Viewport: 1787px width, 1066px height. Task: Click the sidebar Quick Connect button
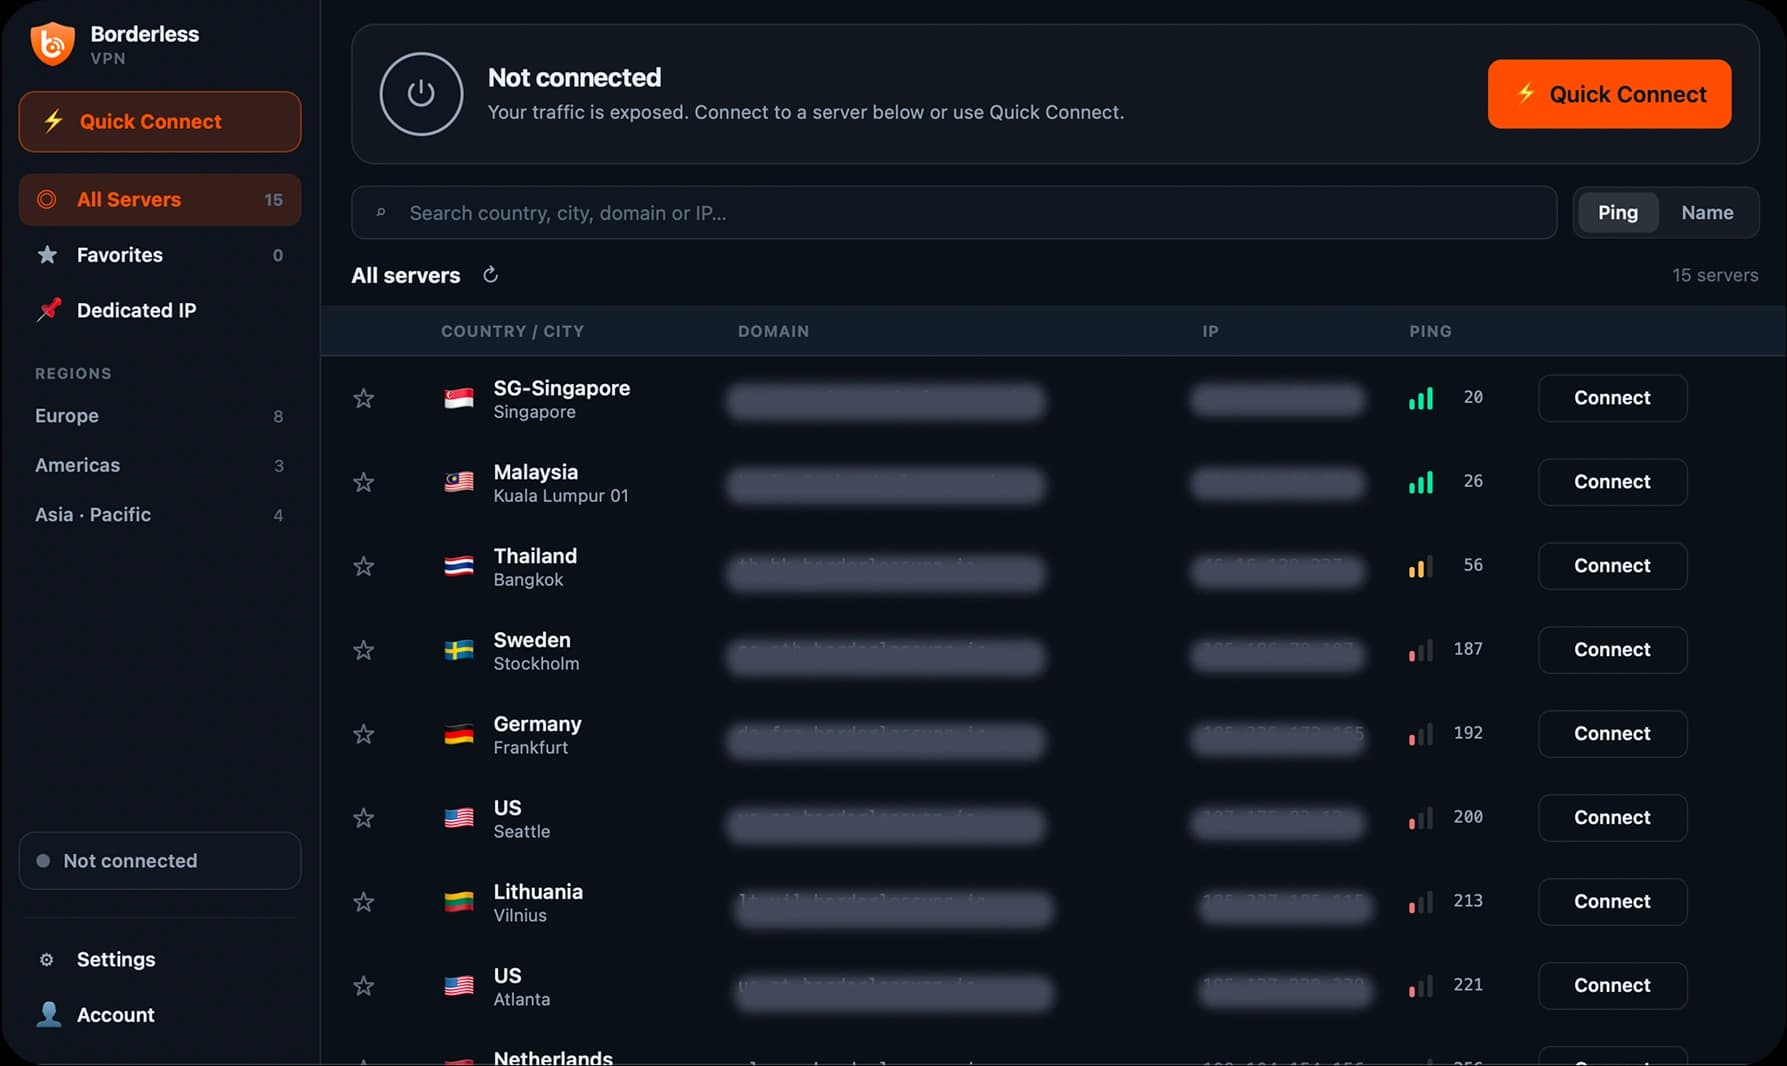(x=160, y=122)
